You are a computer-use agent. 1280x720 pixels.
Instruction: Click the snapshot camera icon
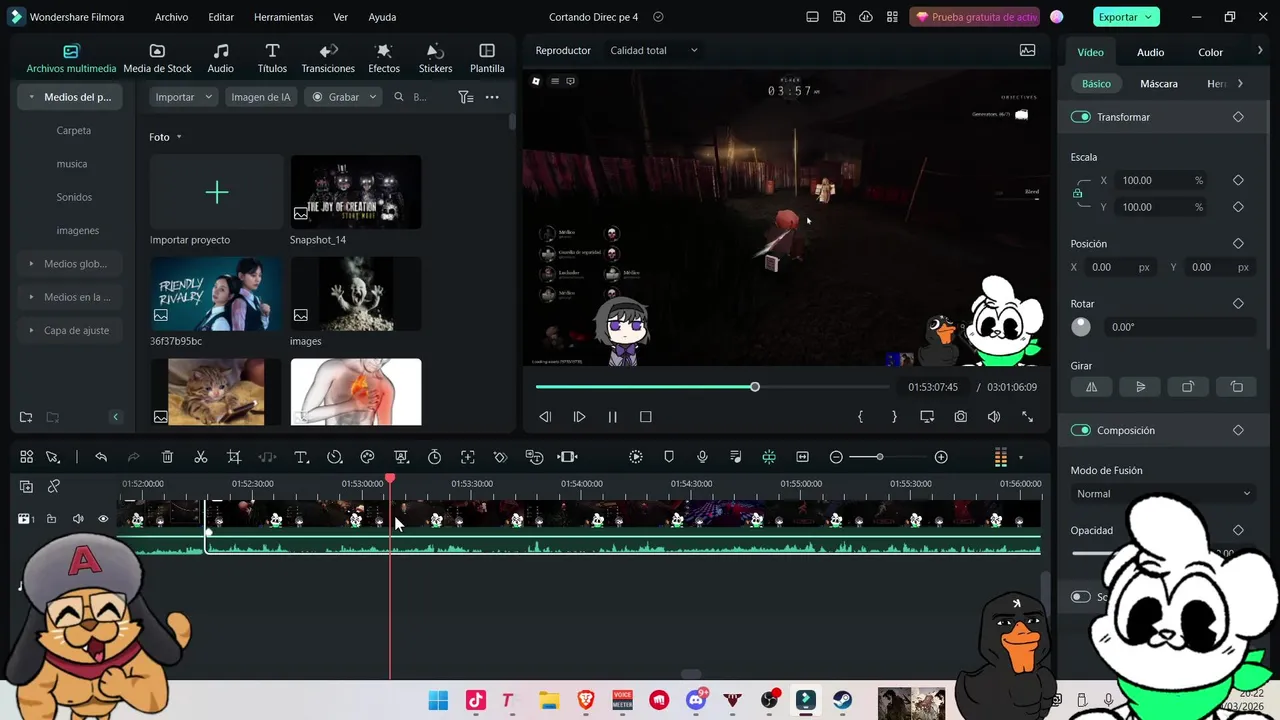pyautogui.click(x=960, y=417)
